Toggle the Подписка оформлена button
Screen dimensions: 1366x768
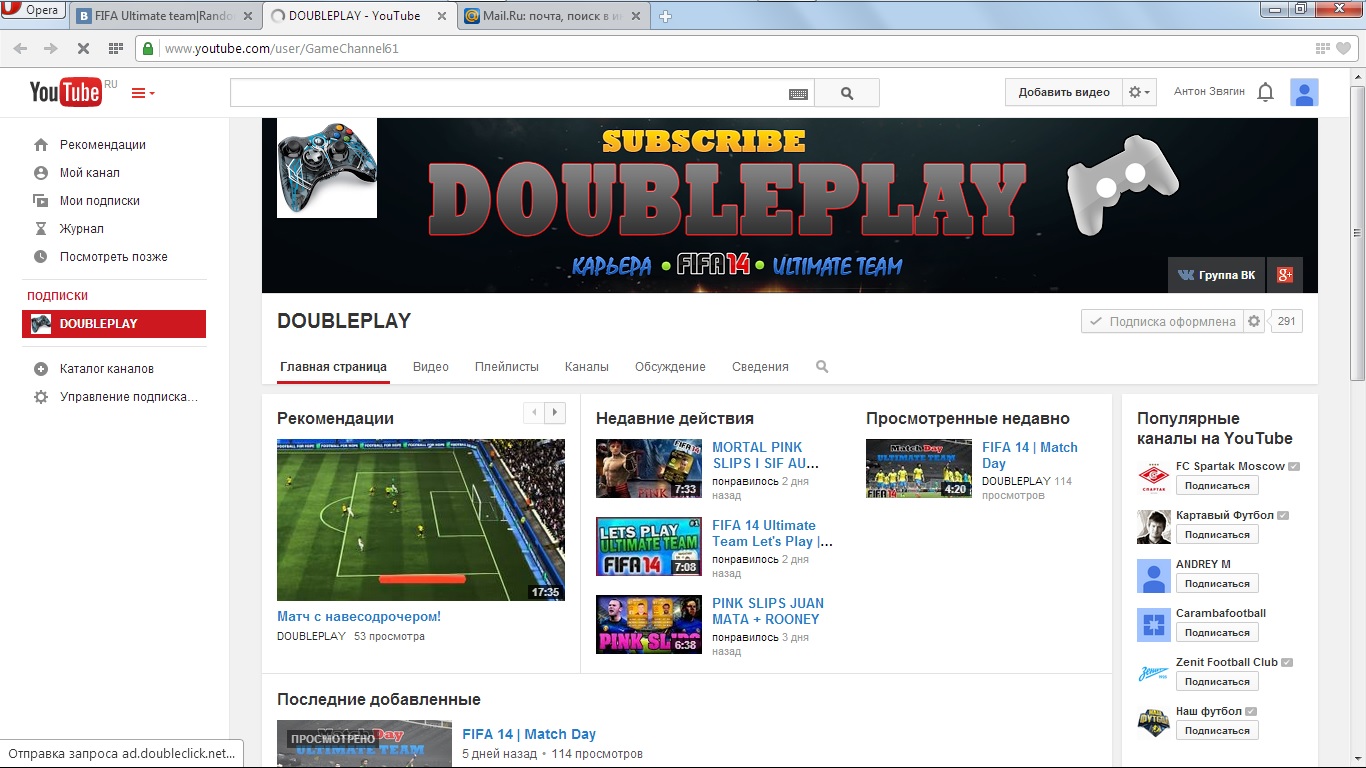1162,321
